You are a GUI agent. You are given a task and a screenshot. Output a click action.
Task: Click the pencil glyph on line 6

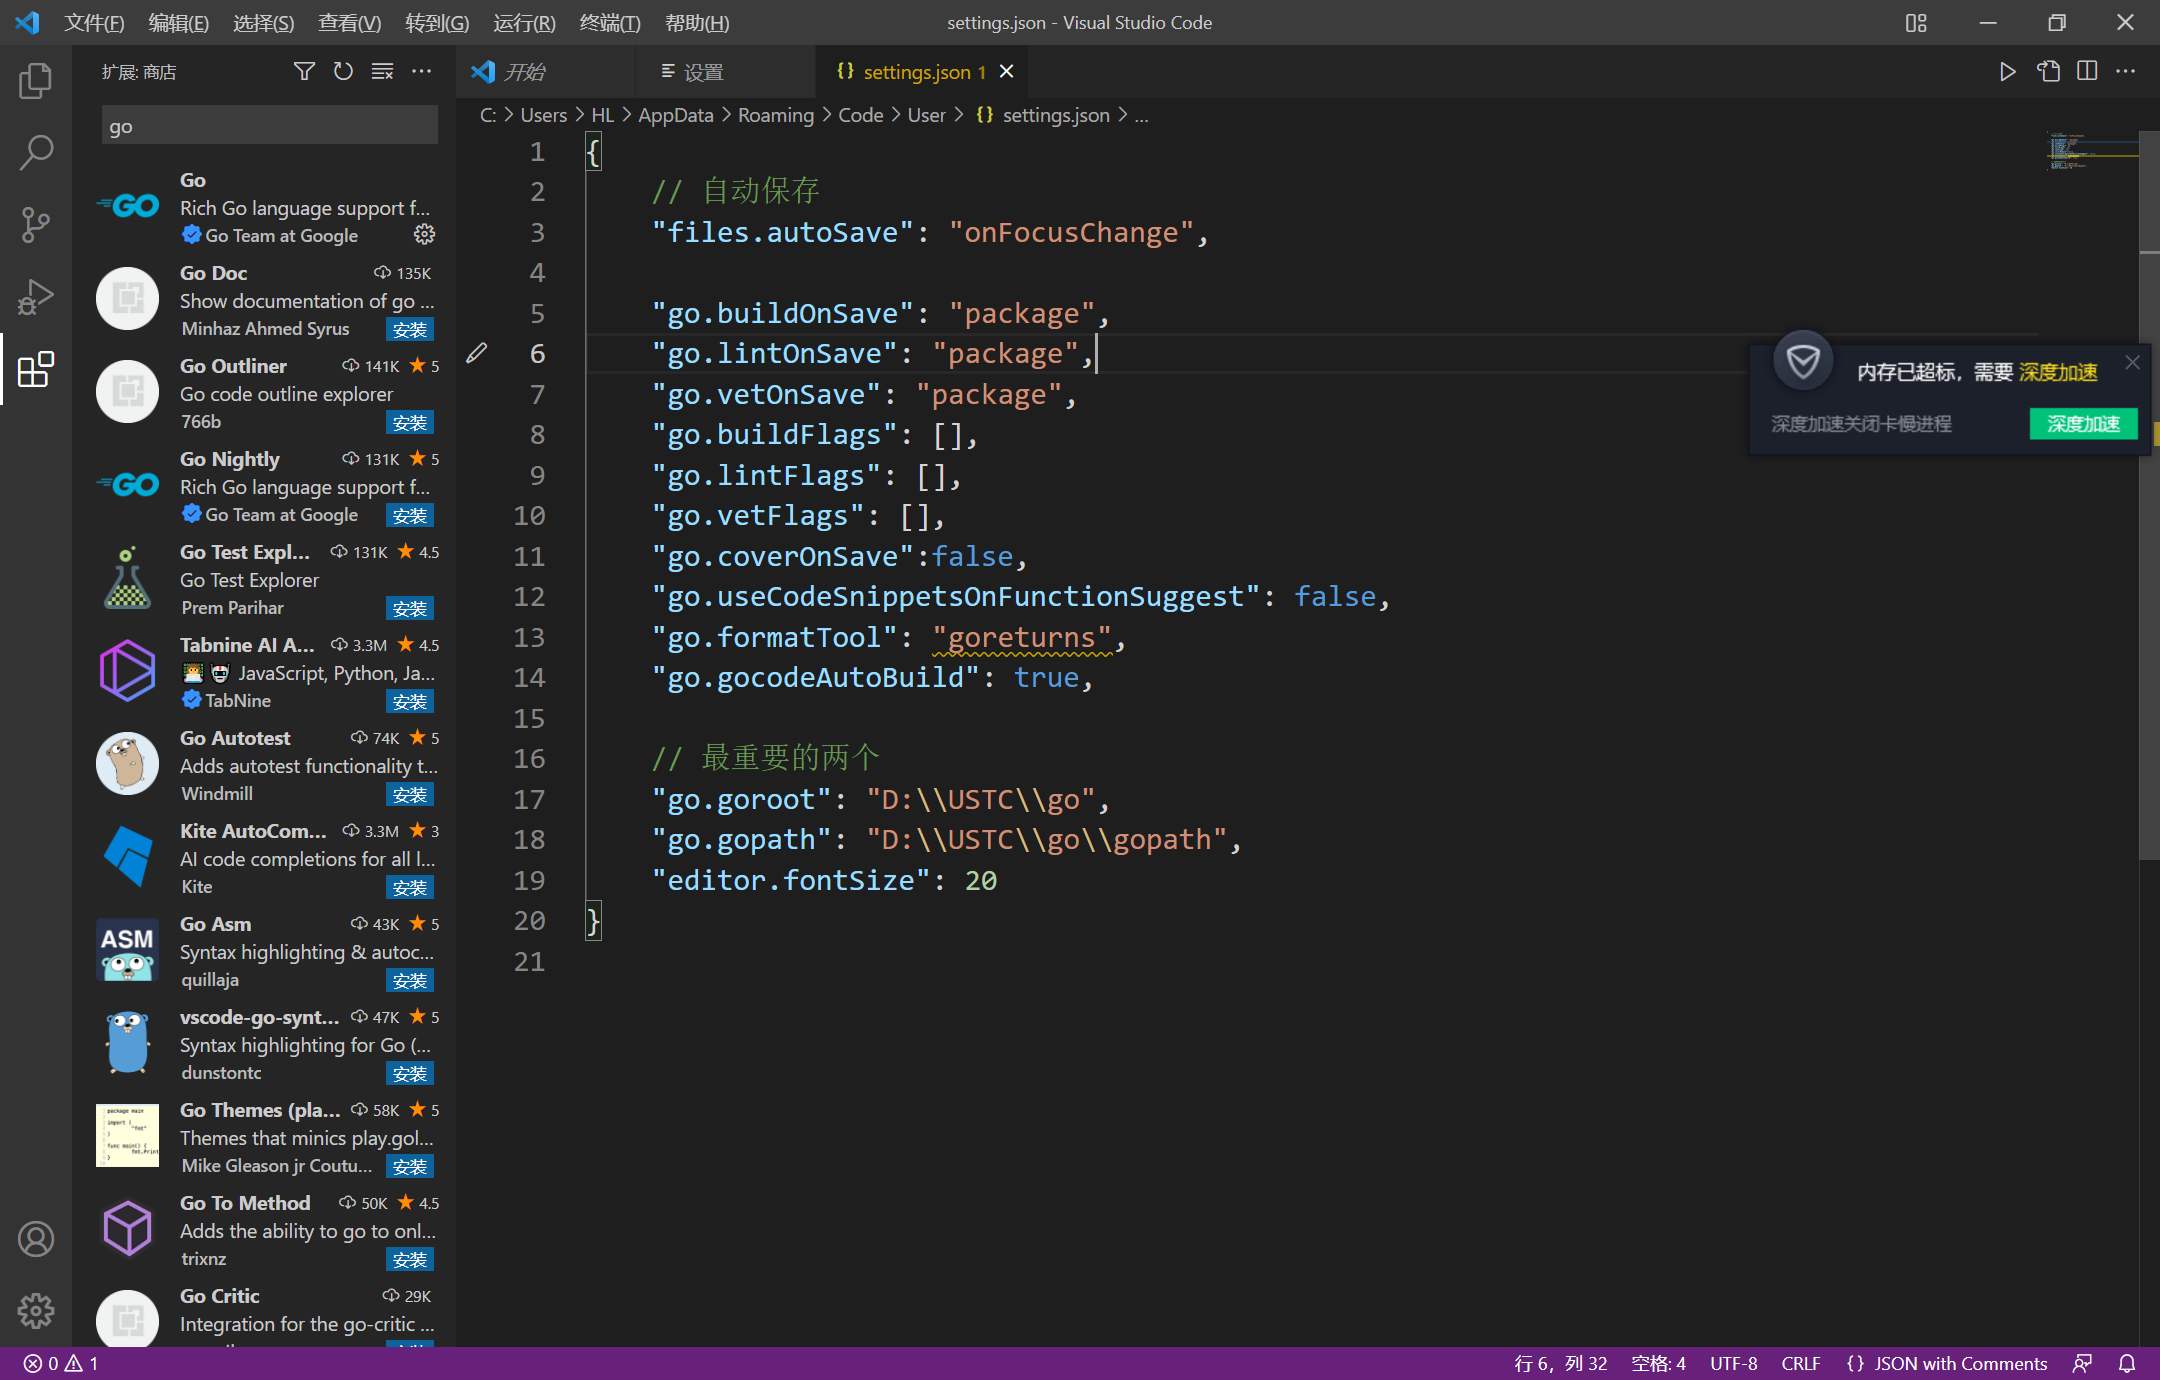(x=477, y=353)
